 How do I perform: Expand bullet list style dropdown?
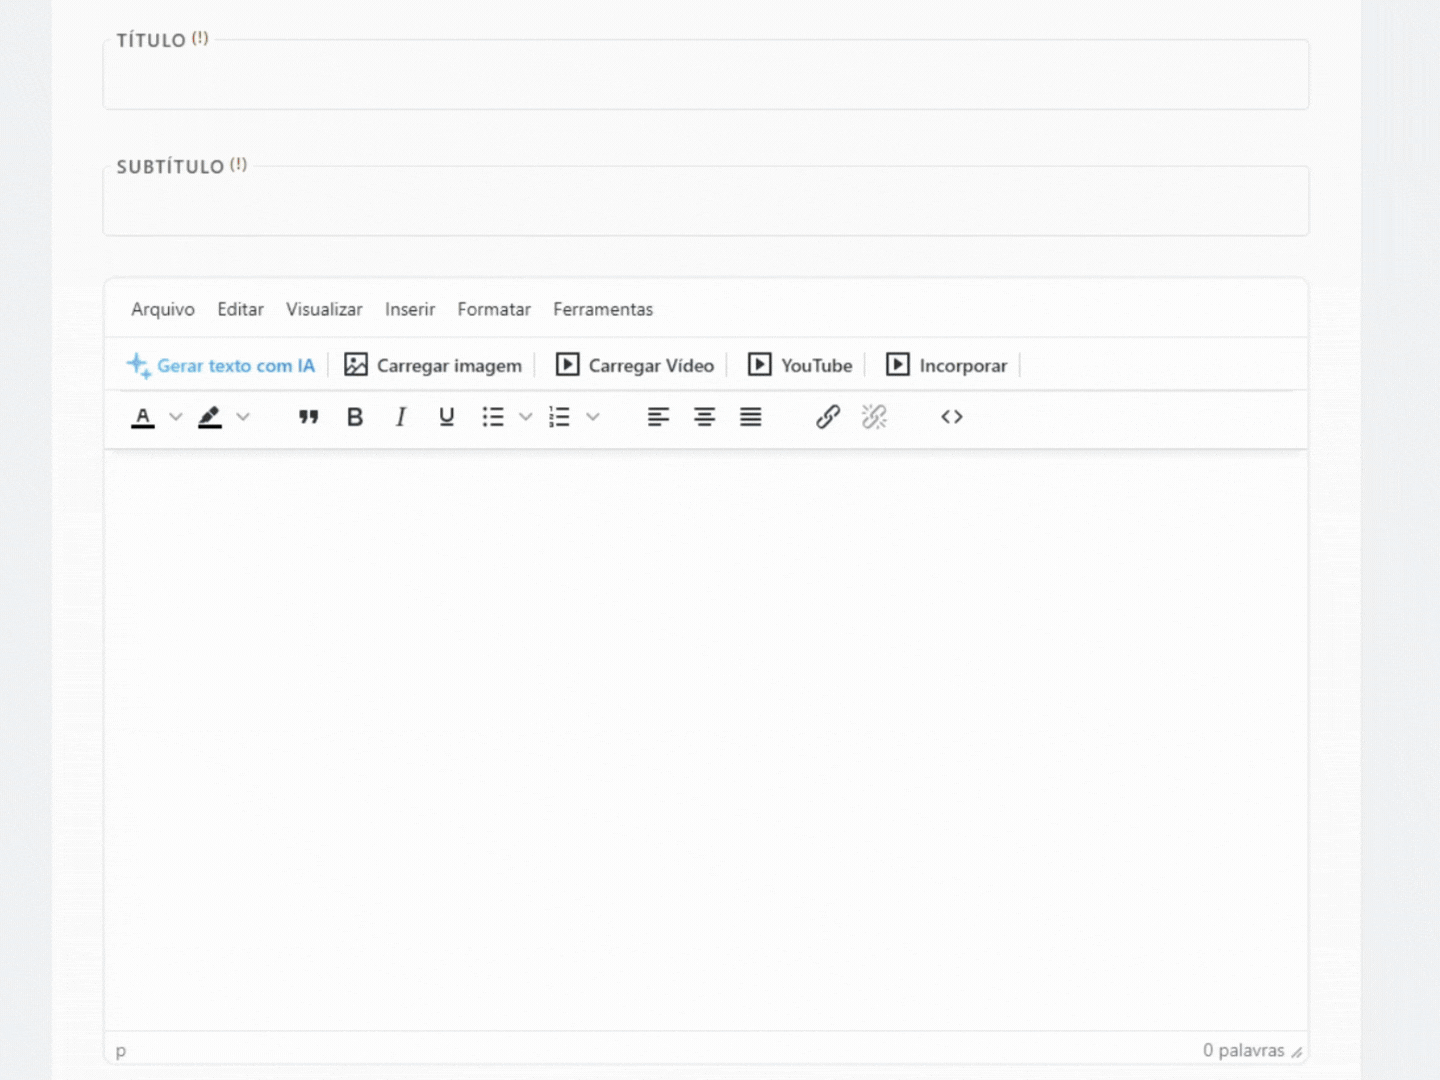526,417
